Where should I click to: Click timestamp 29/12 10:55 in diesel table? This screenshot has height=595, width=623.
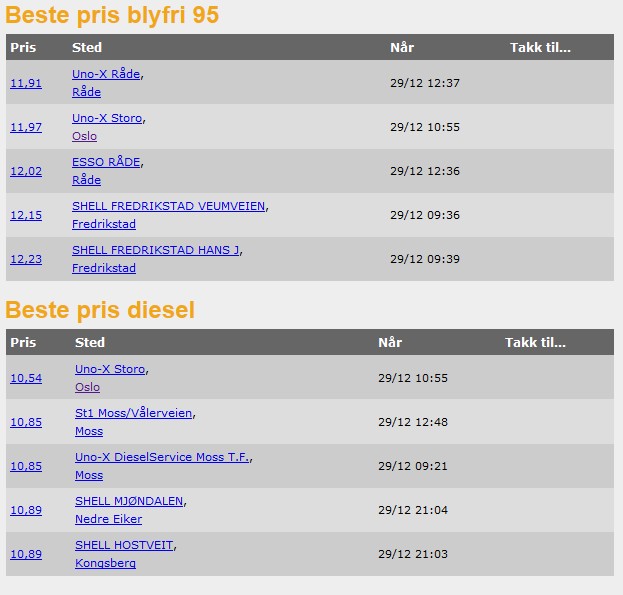click(x=413, y=378)
